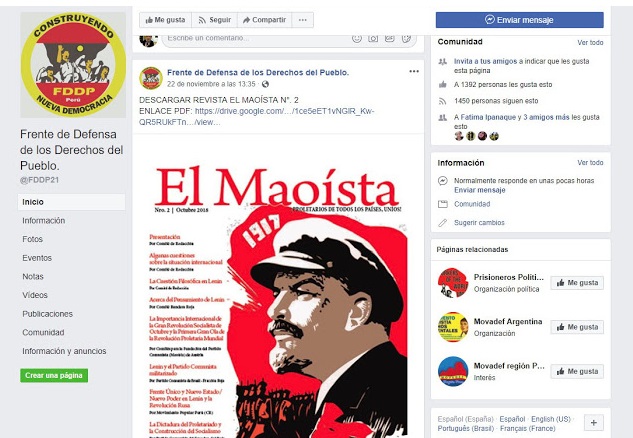This screenshot has height=438, width=633.
Task: Click the post's globe privacy icon
Action: pos(265,84)
